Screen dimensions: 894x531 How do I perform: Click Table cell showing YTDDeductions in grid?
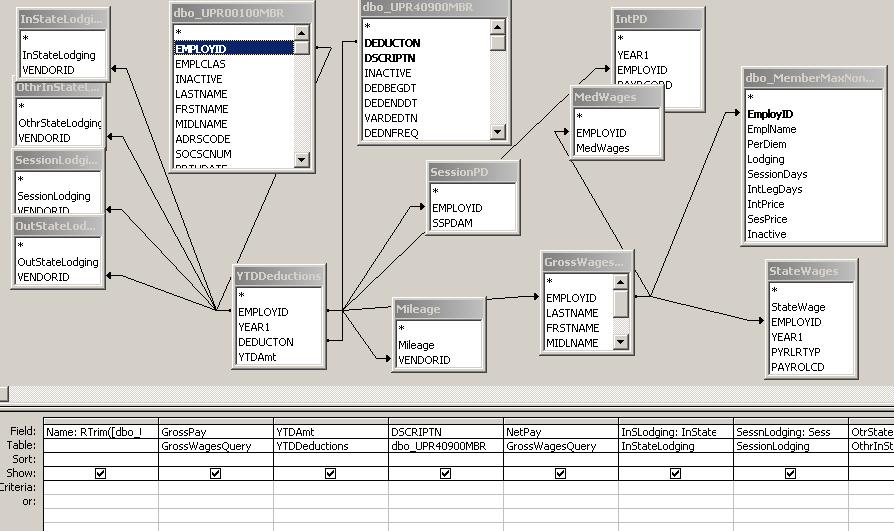pyautogui.click(x=331, y=446)
